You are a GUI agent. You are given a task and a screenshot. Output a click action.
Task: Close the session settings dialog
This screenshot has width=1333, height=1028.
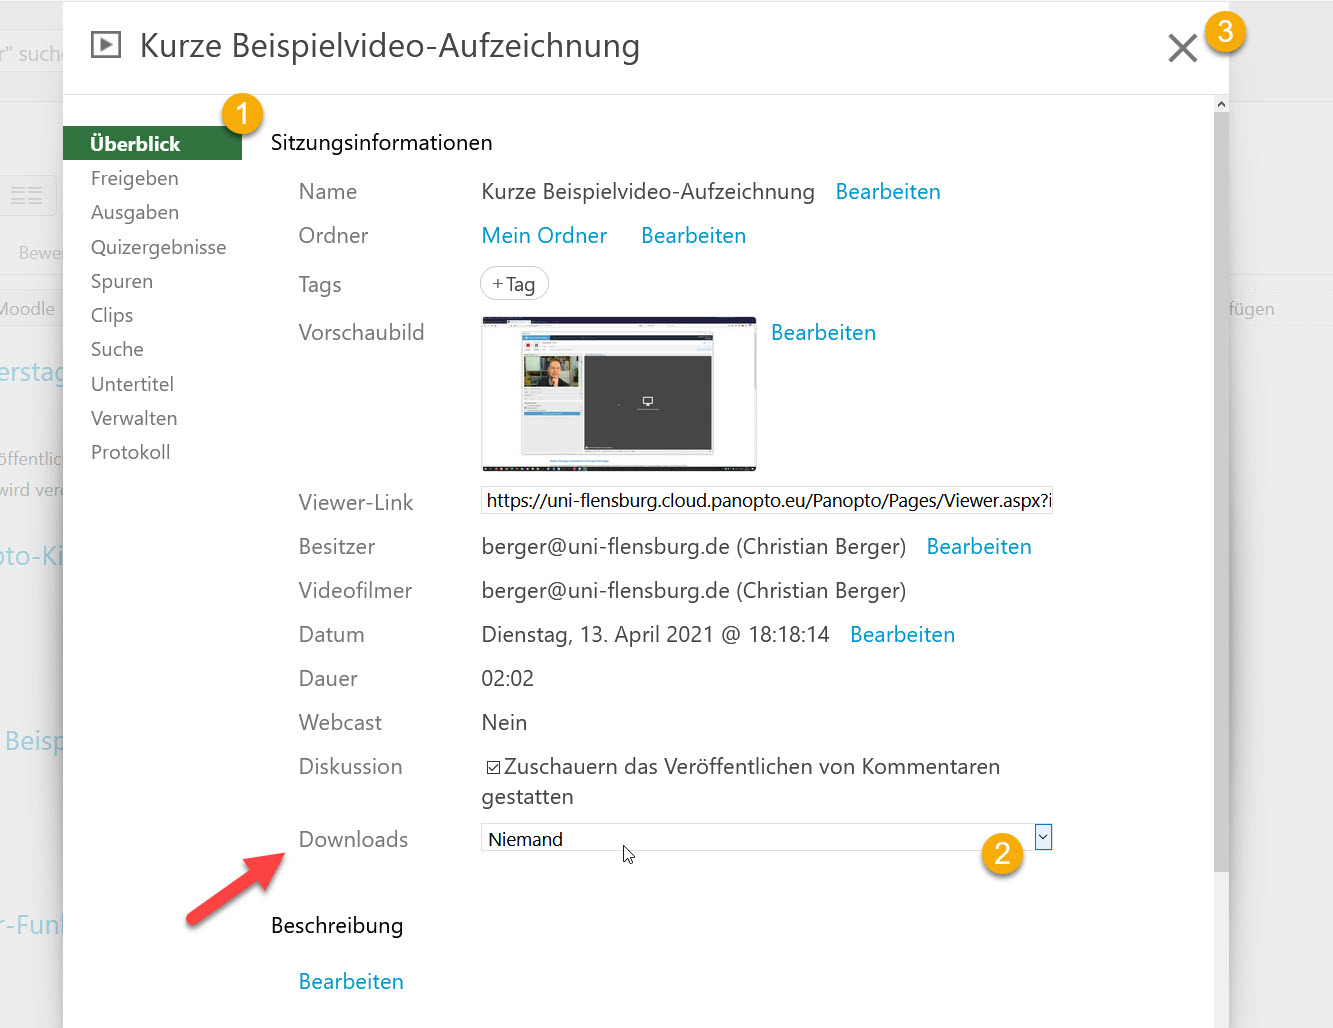[x=1182, y=48]
